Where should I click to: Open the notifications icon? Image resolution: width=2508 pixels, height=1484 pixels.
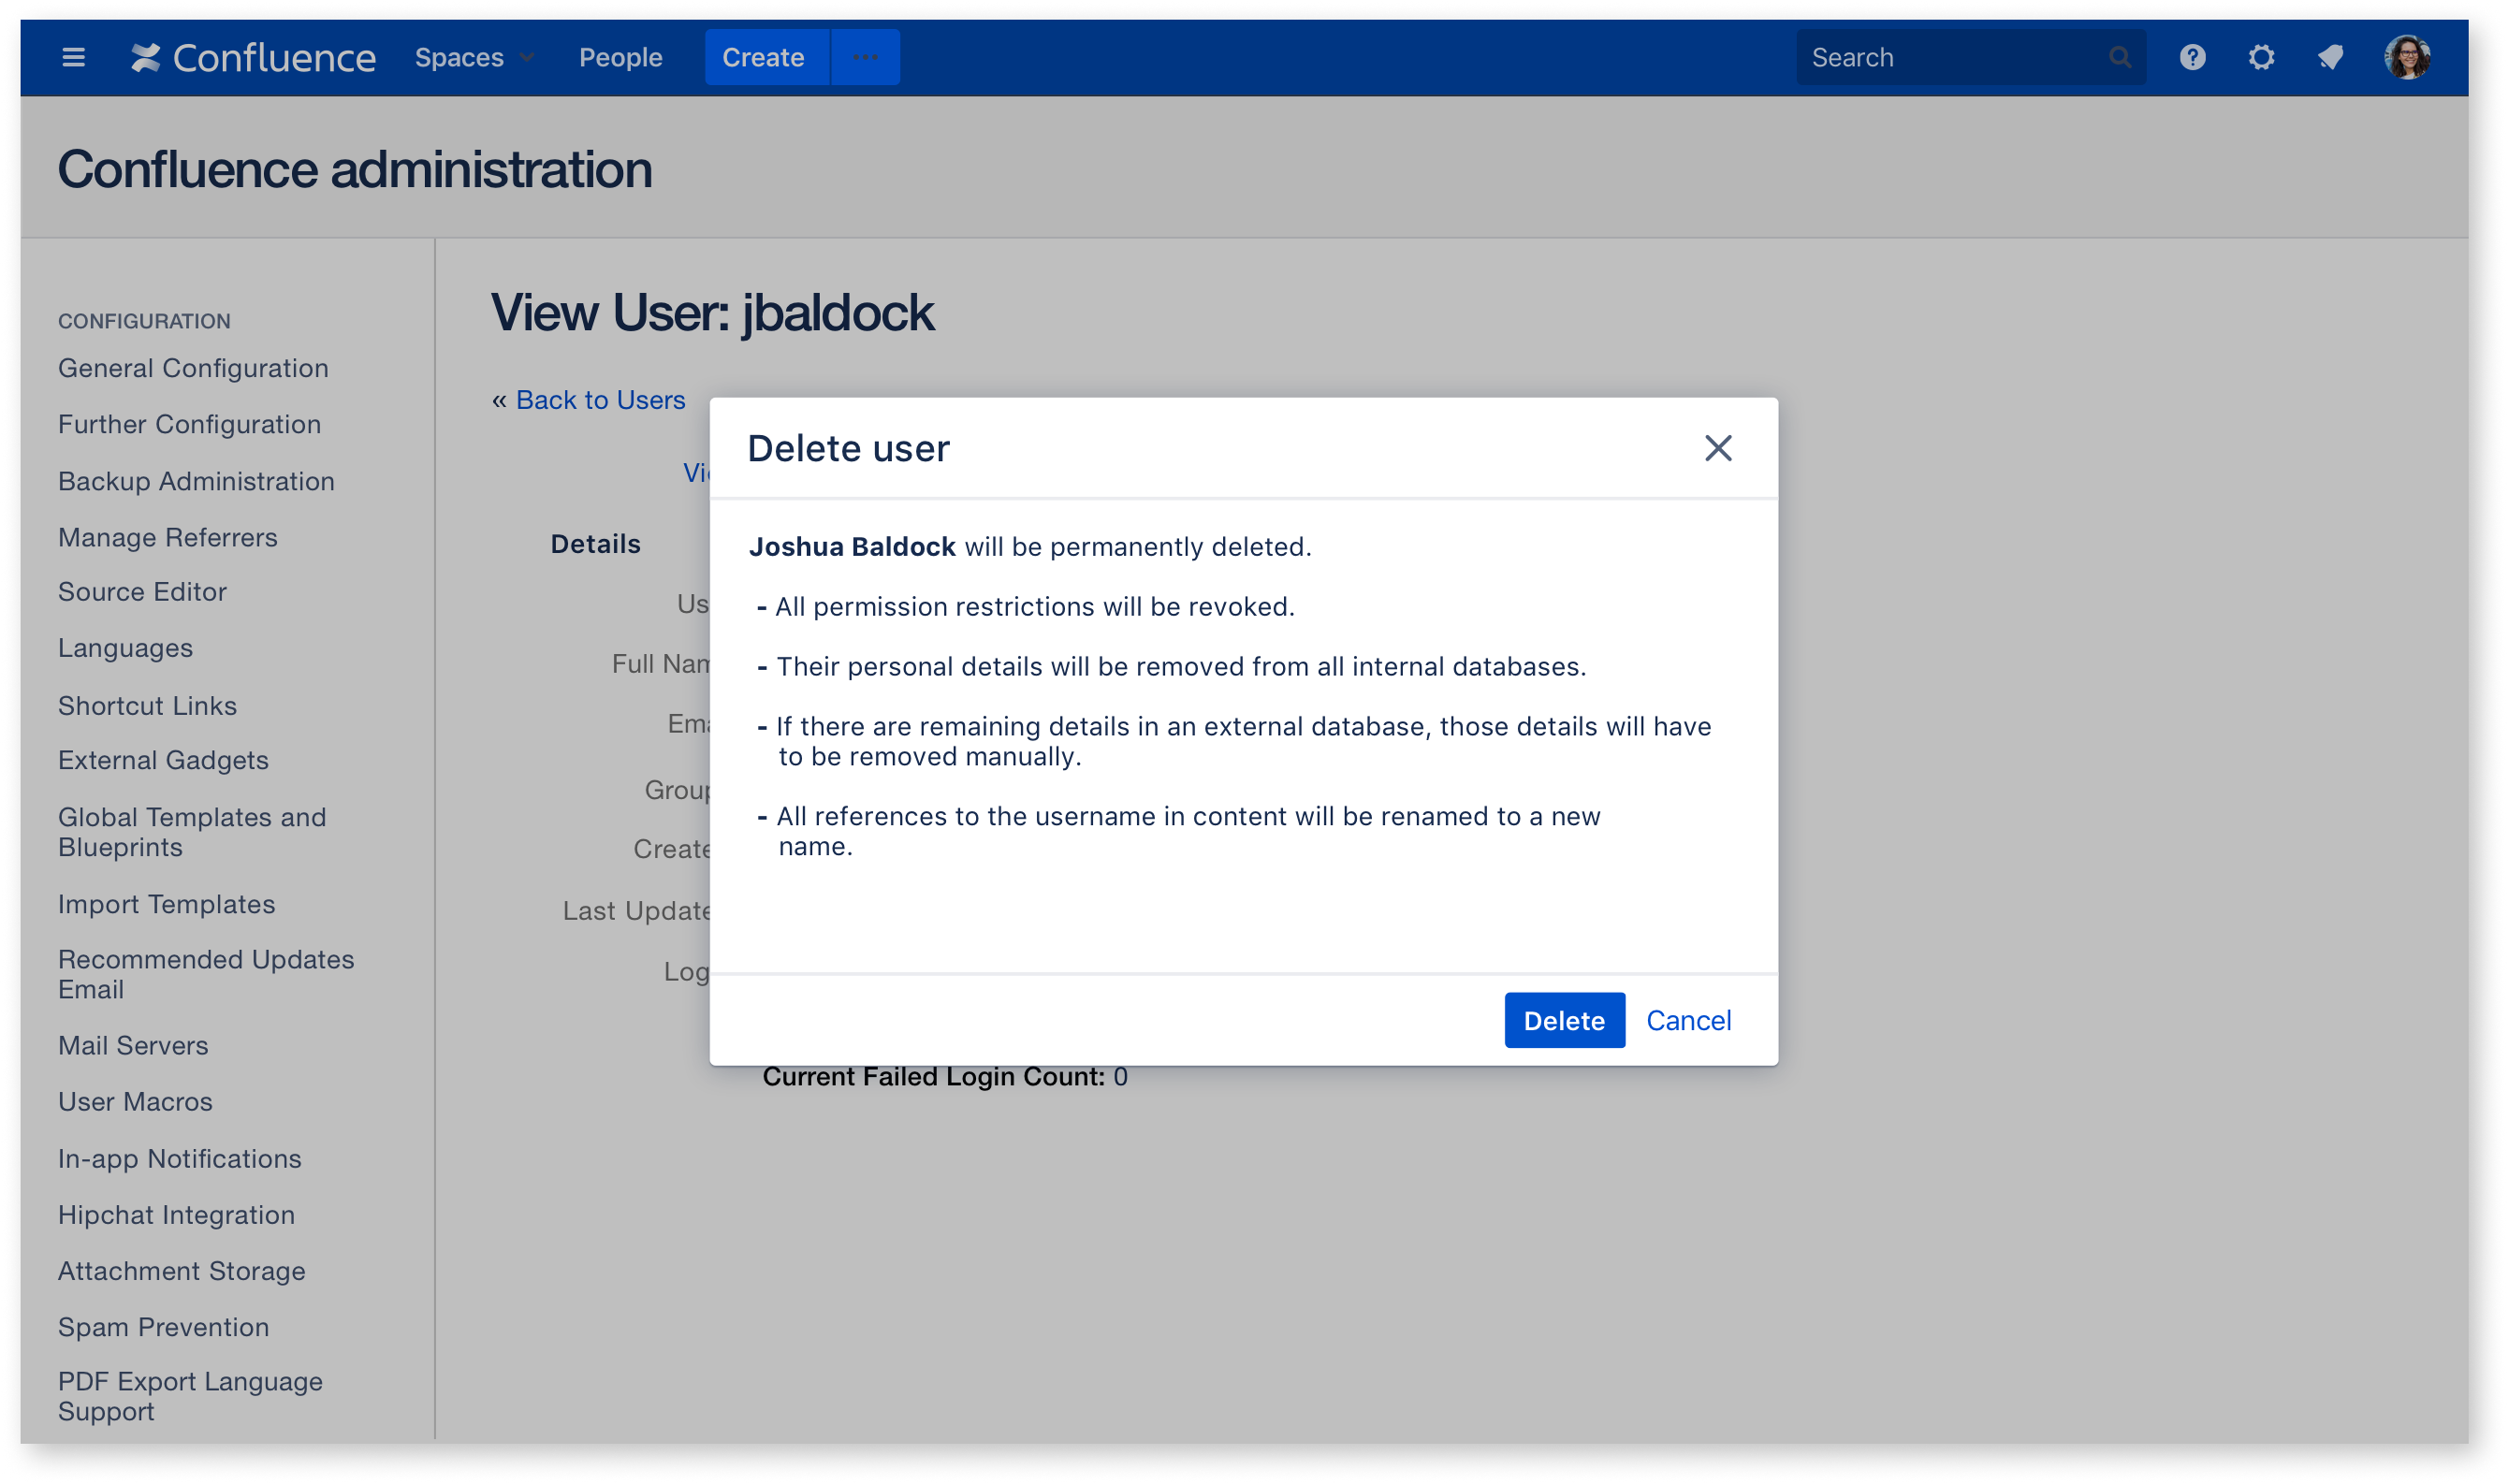coord(2330,57)
